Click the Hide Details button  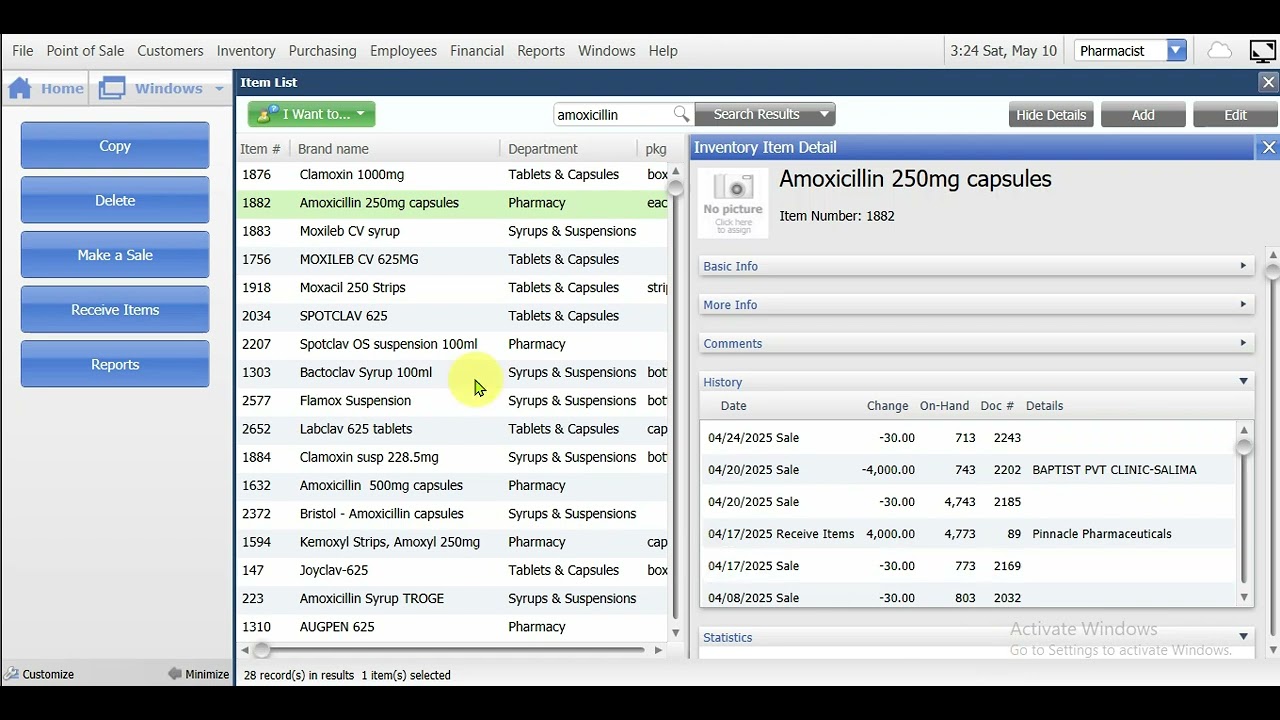pyautogui.click(x=1051, y=115)
